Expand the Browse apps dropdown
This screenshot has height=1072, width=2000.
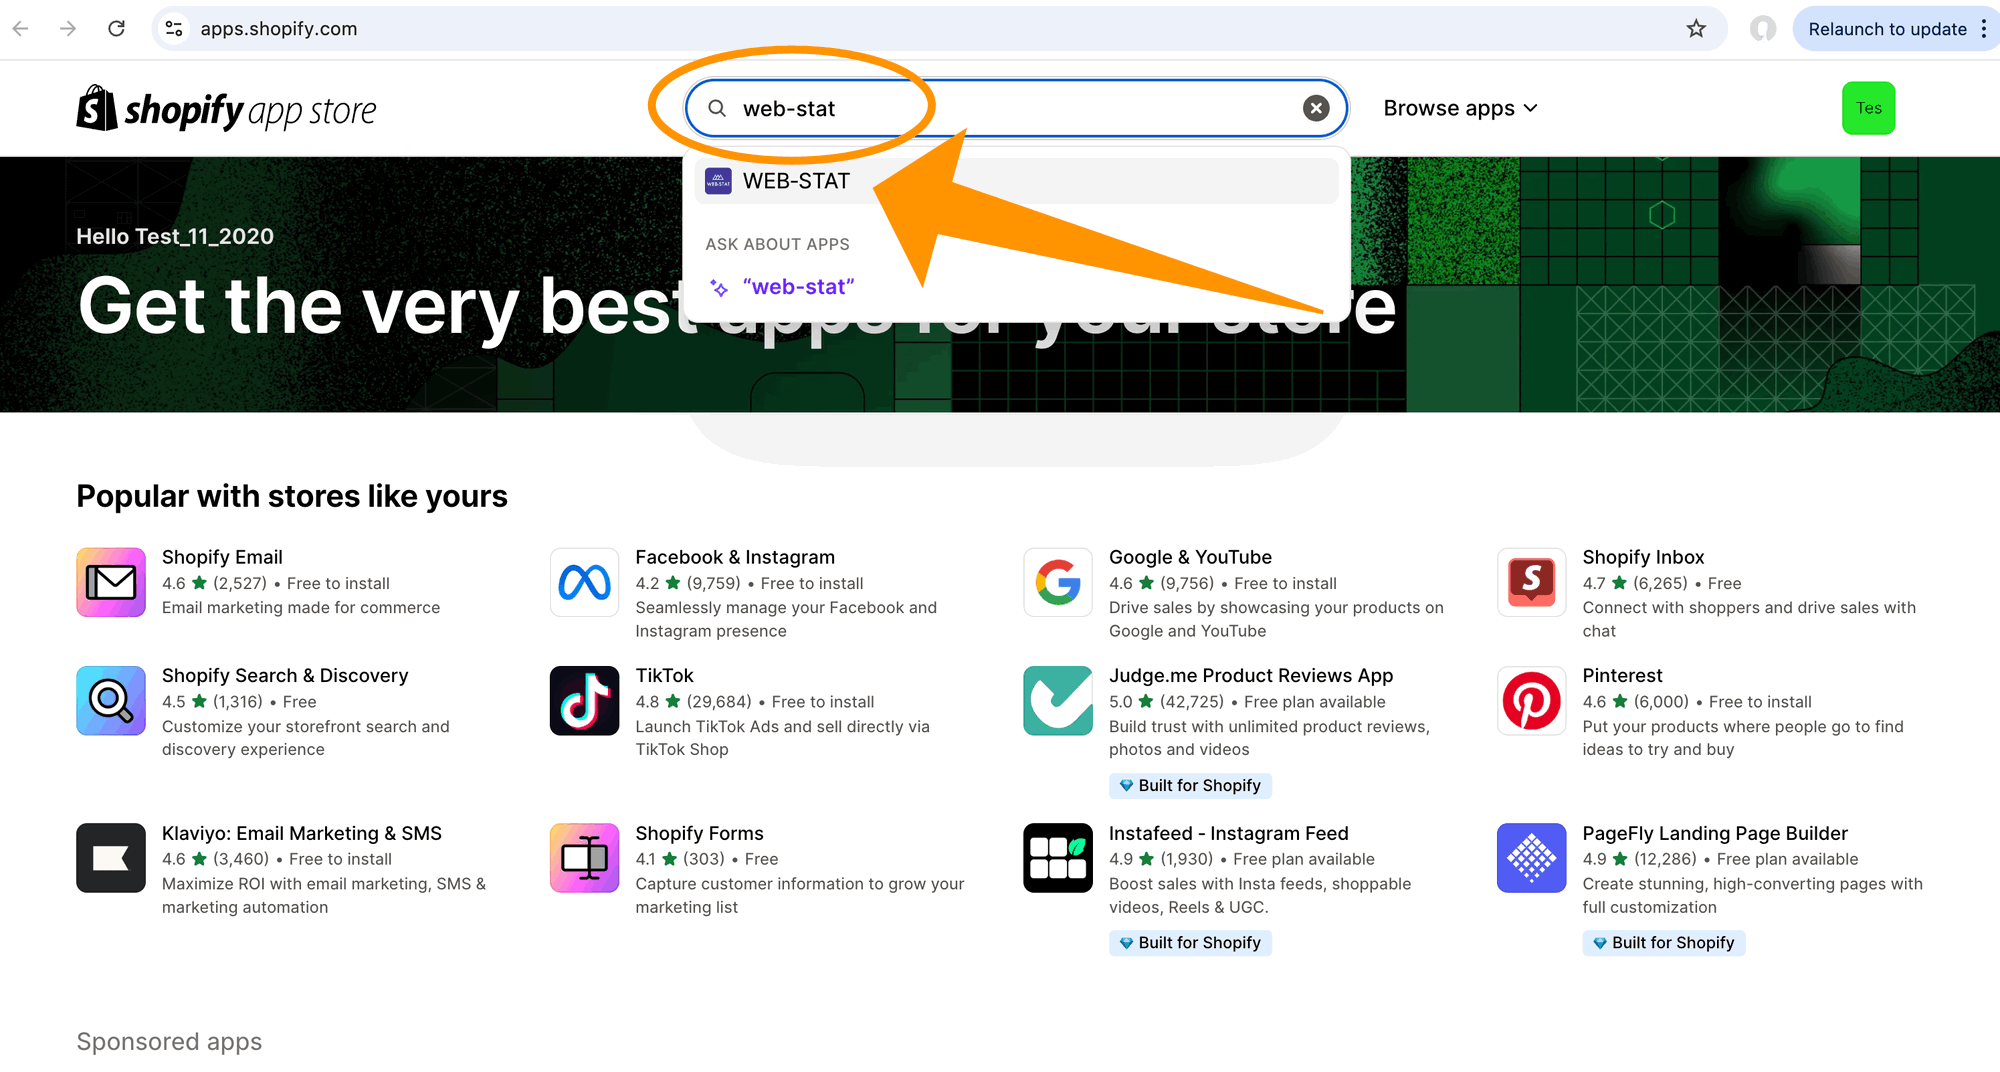tap(1460, 108)
